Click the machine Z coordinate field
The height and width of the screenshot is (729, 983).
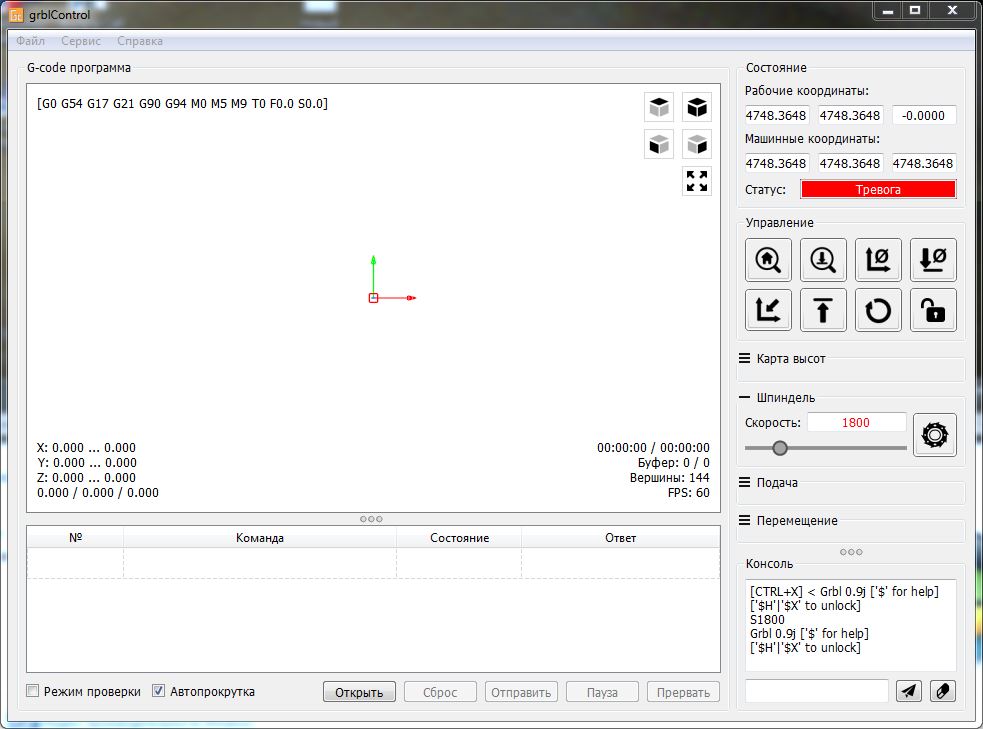tap(923, 164)
